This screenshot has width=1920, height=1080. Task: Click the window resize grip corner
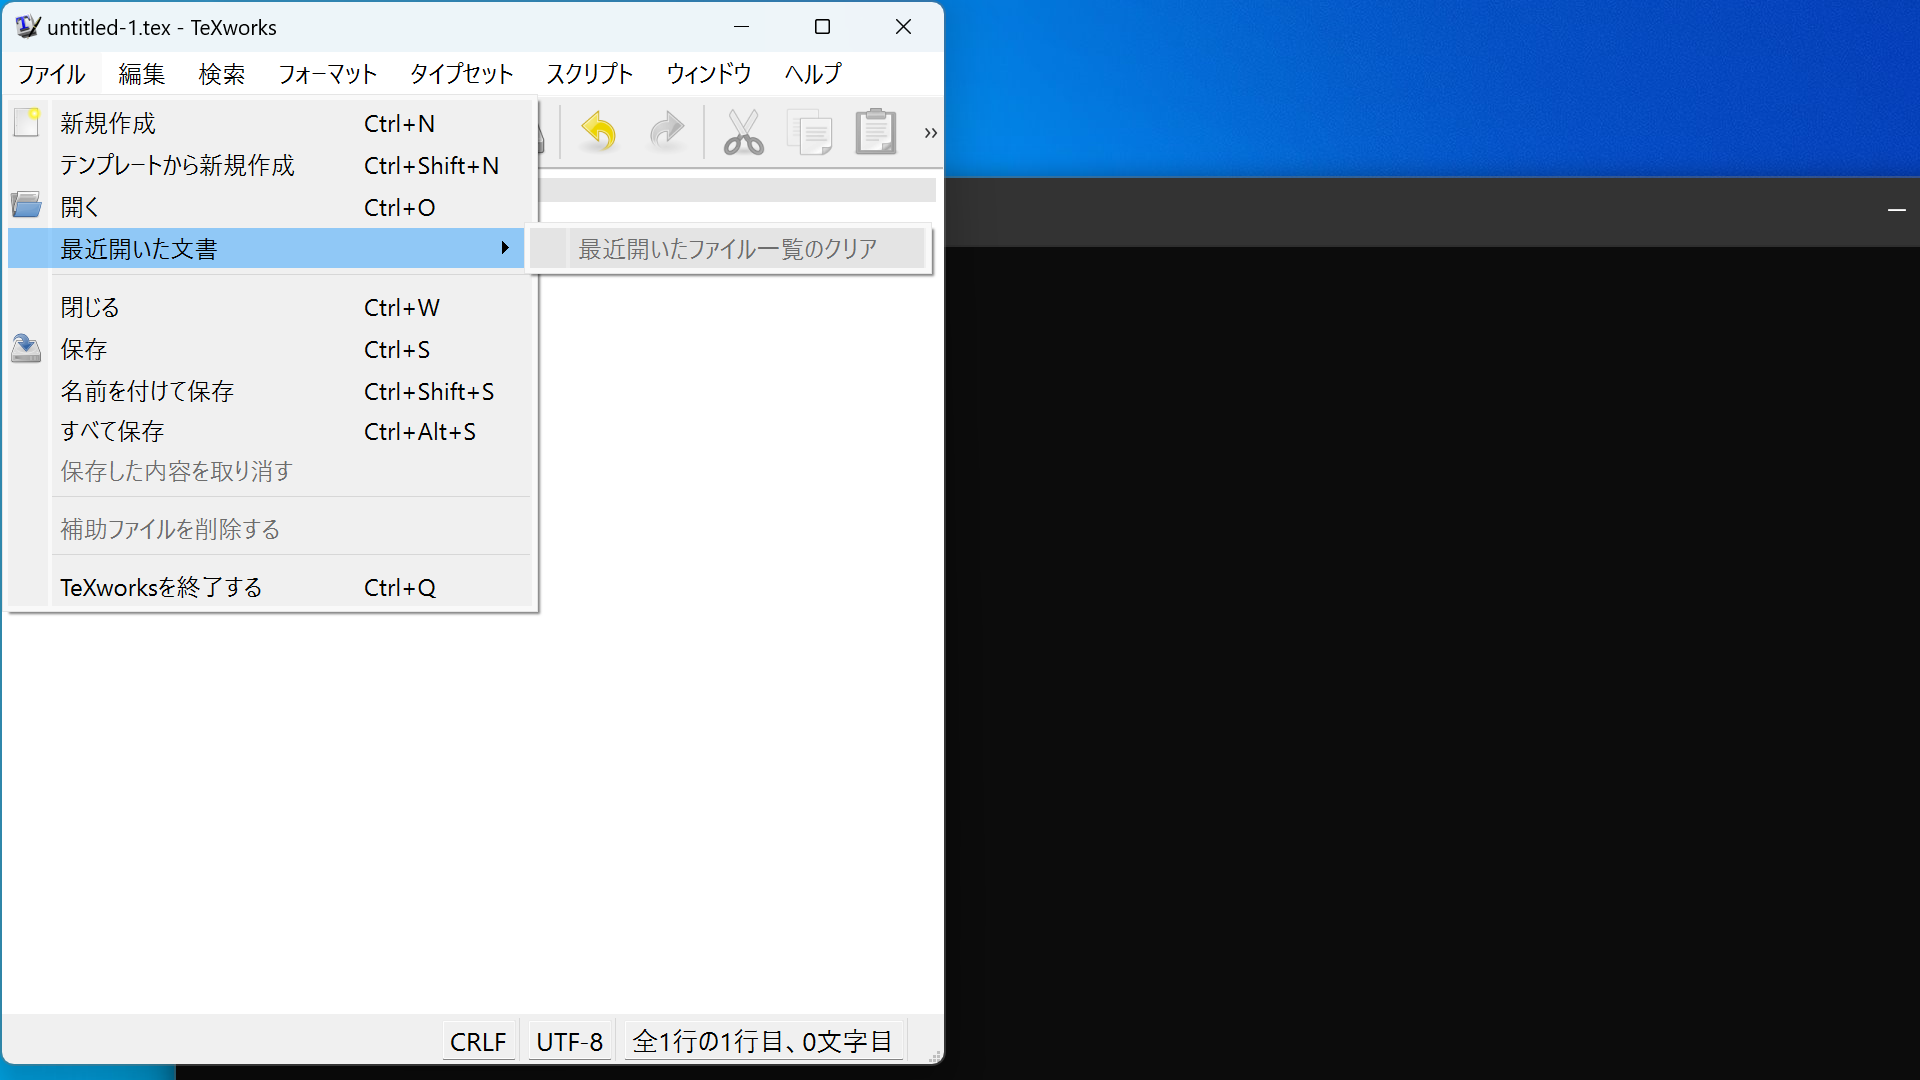[x=934, y=1055]
